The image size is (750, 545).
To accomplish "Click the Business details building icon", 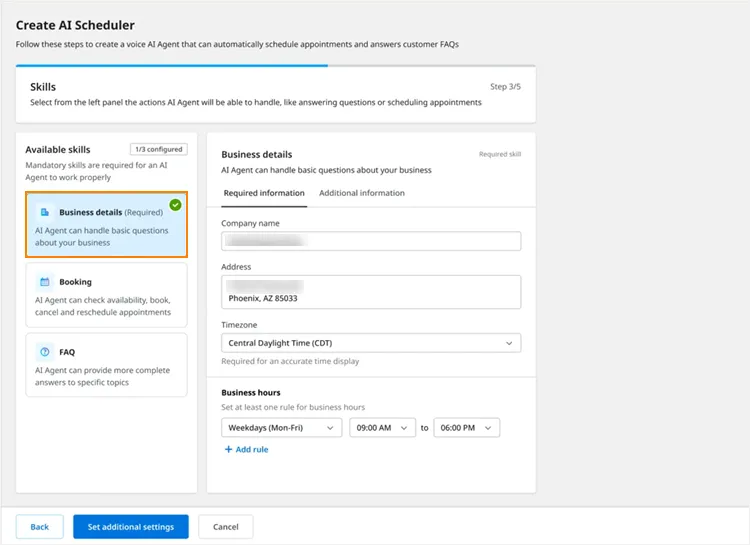I will 44,212.
